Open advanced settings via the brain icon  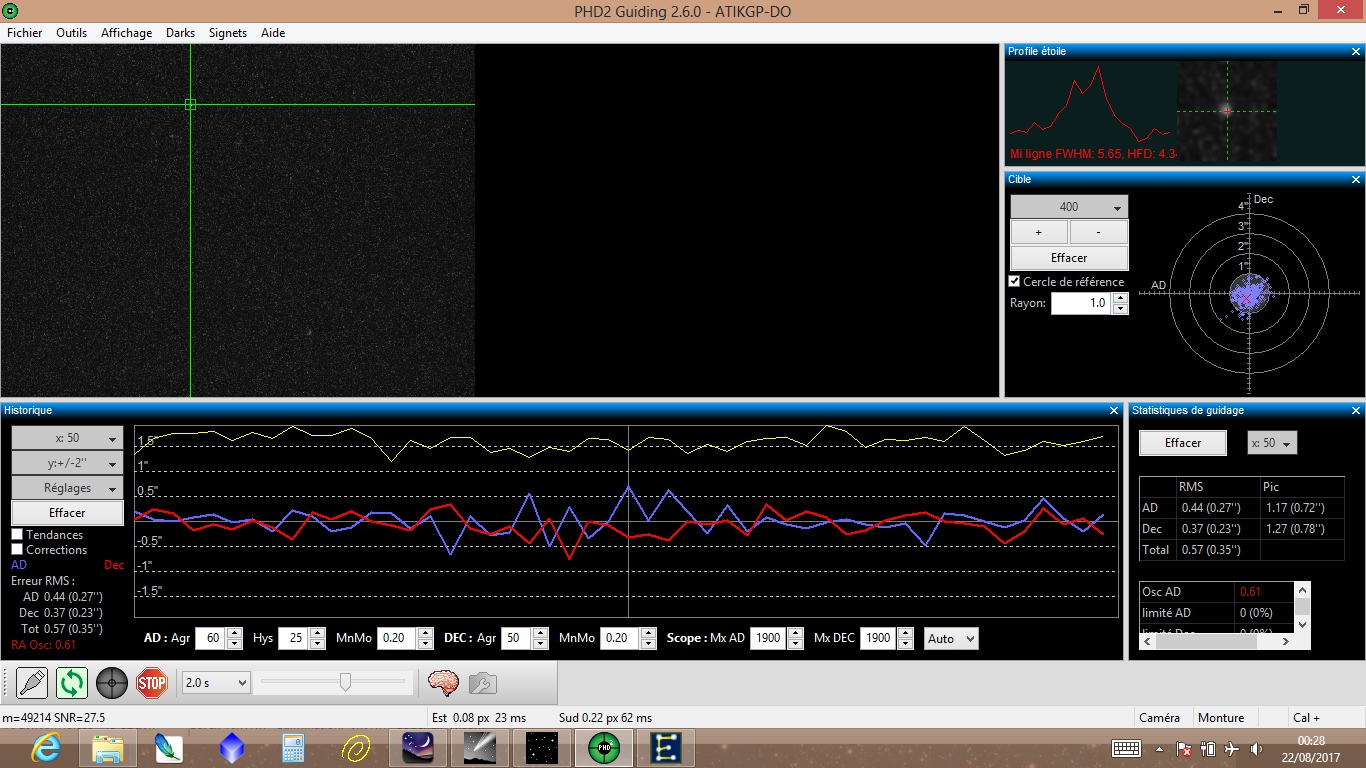click(443, 683)
